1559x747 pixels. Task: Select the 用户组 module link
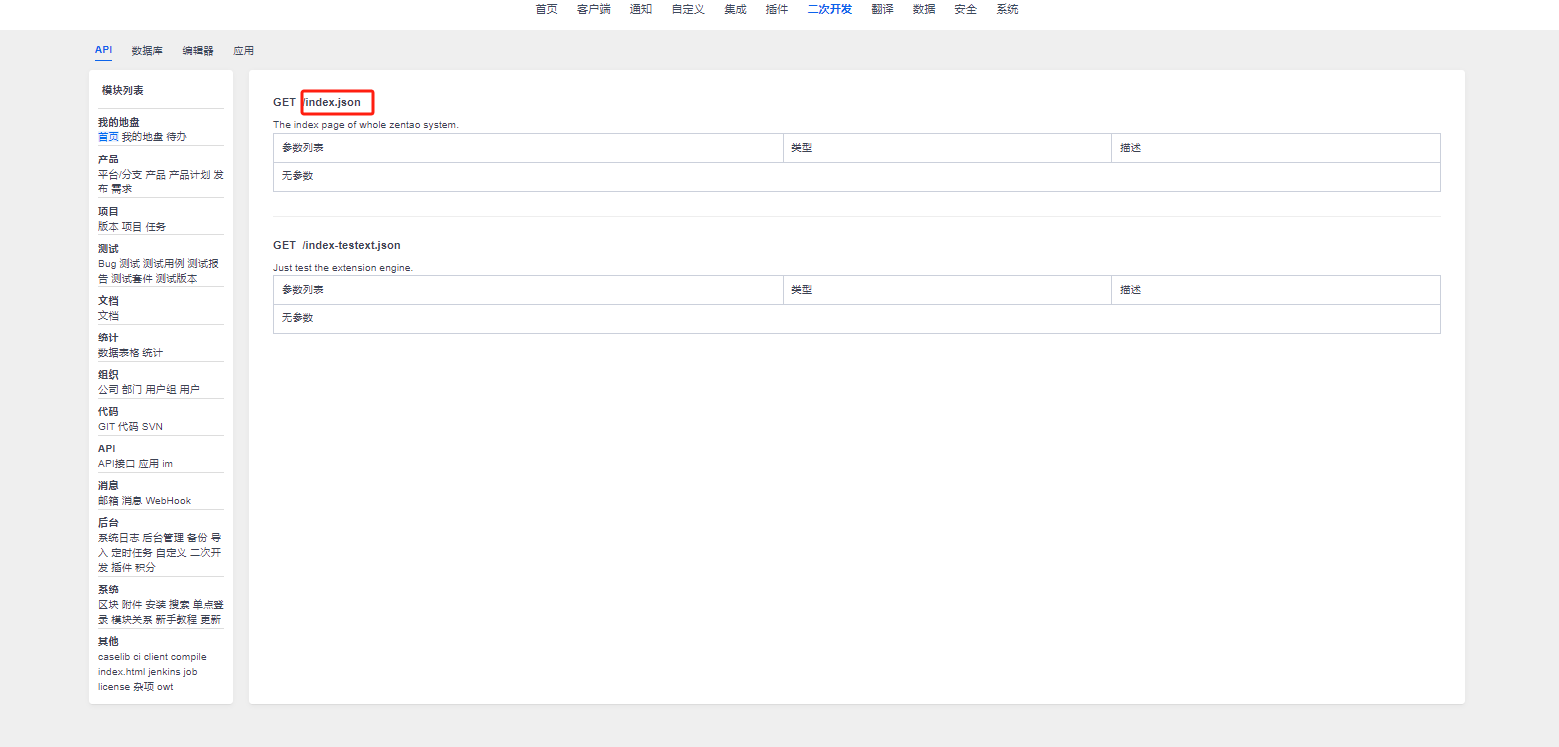click(x=161, y=389)
